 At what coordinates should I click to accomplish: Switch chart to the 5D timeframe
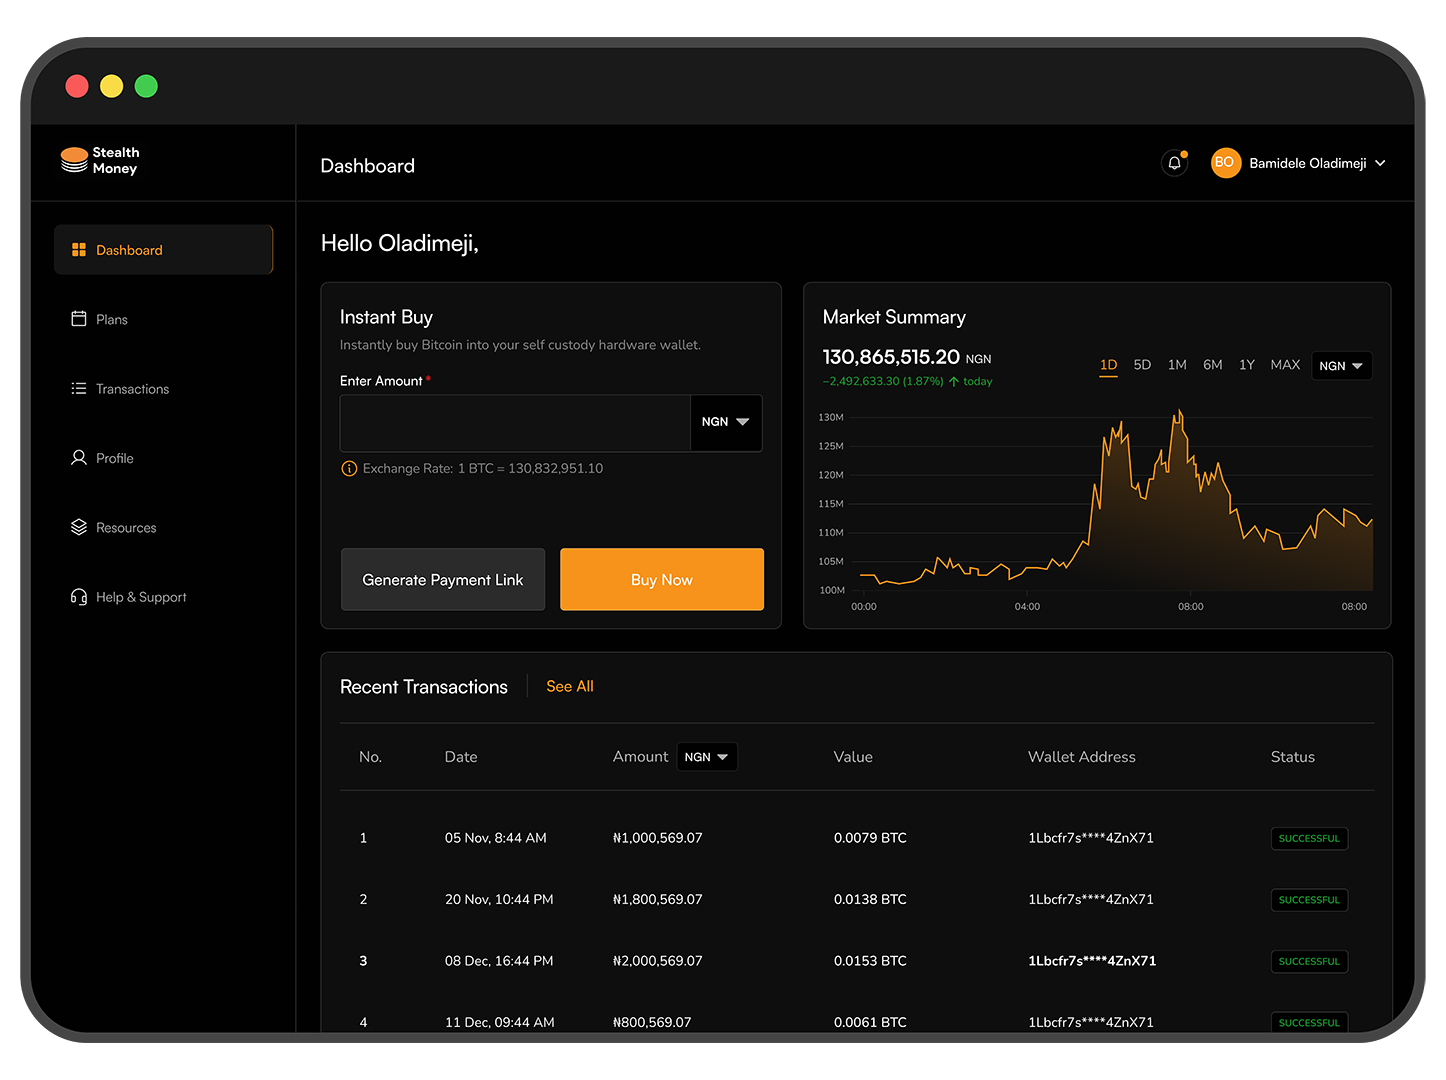point(1142,365)
